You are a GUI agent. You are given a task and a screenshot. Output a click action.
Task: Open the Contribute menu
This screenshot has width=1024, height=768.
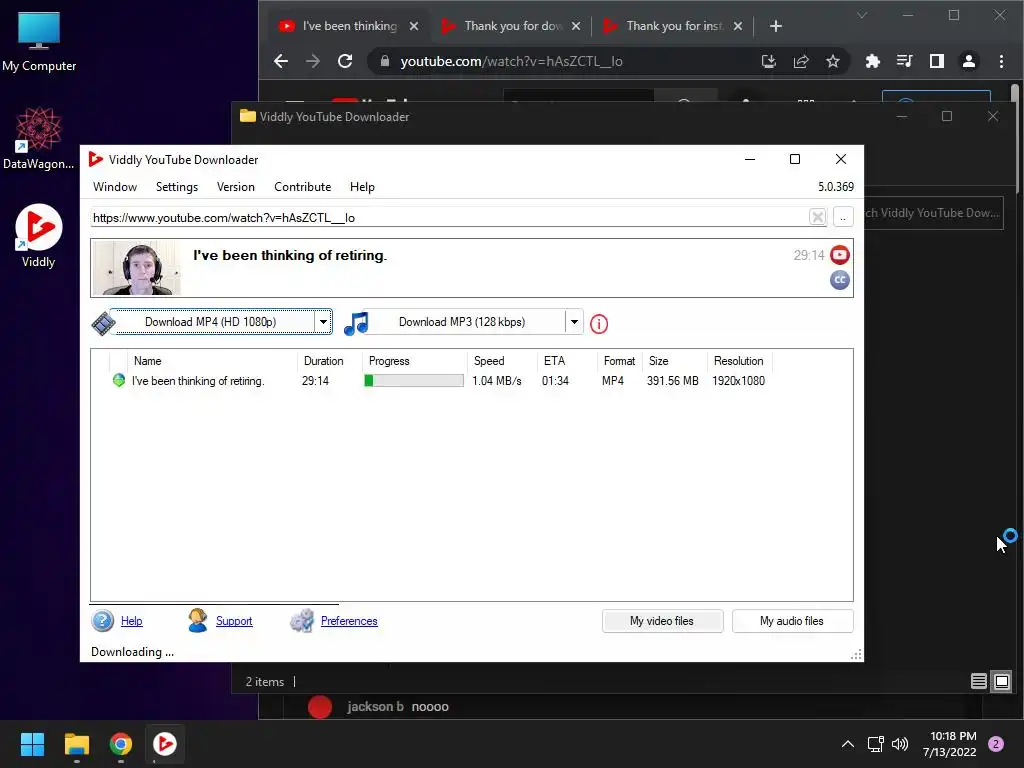tap(302, 187)
